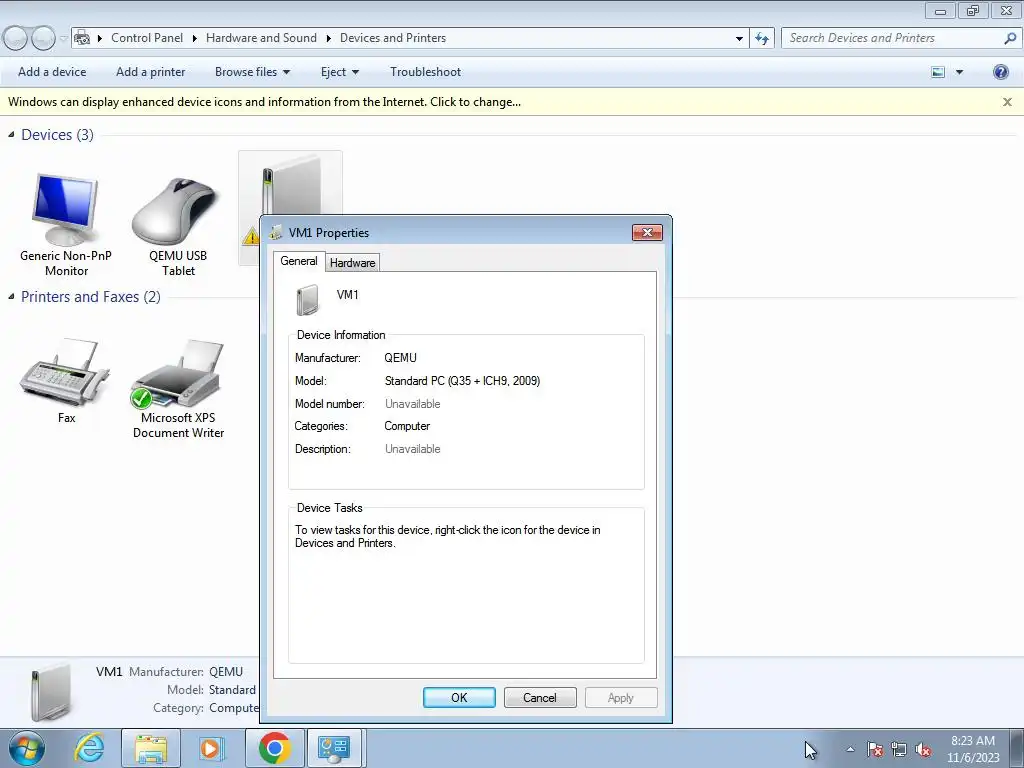Click the Standard PC (Q35 + ICH9, 2009) value
This screenshot has height=768, width=1024.
click(x=462, y=381)
